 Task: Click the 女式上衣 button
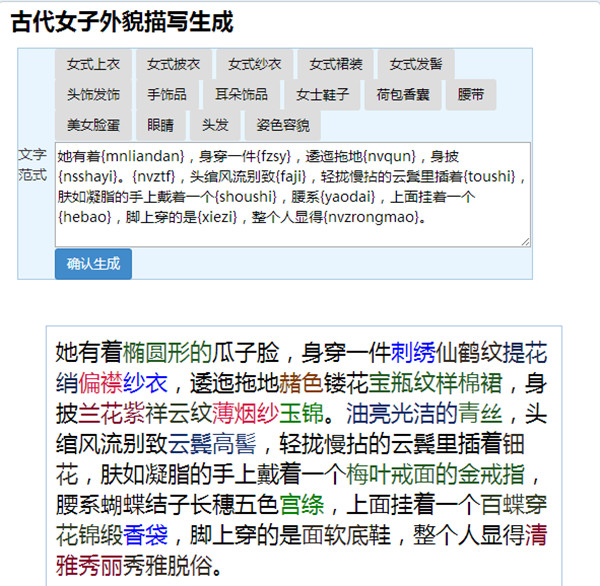[93, 64]
